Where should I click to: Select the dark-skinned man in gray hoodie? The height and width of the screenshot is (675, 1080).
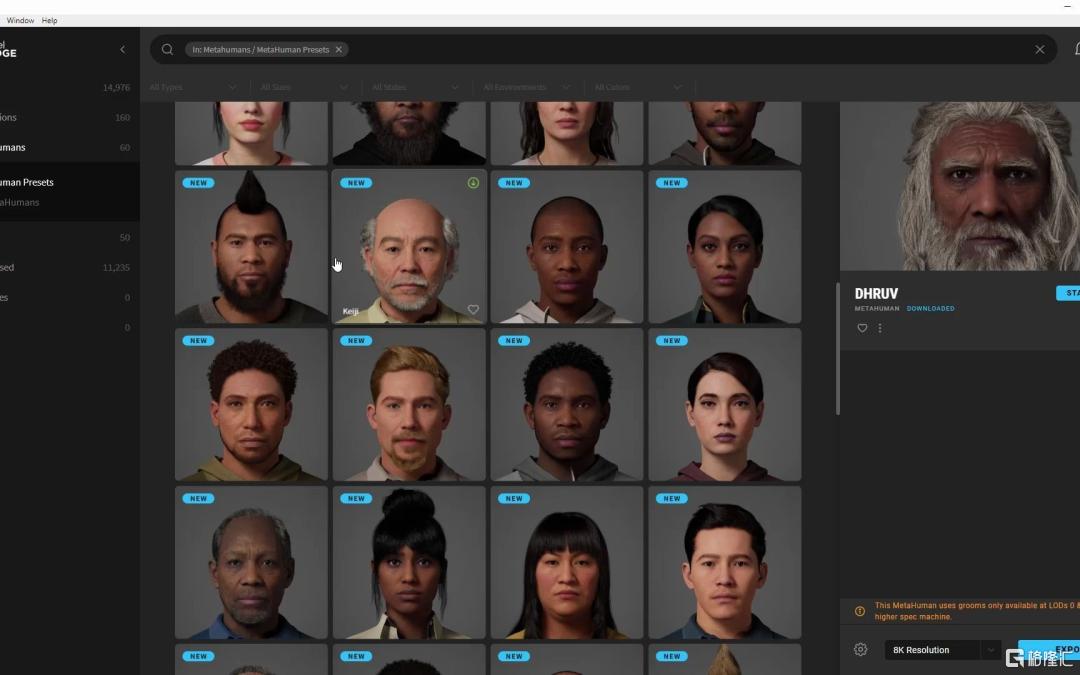[x=567, y=405]
